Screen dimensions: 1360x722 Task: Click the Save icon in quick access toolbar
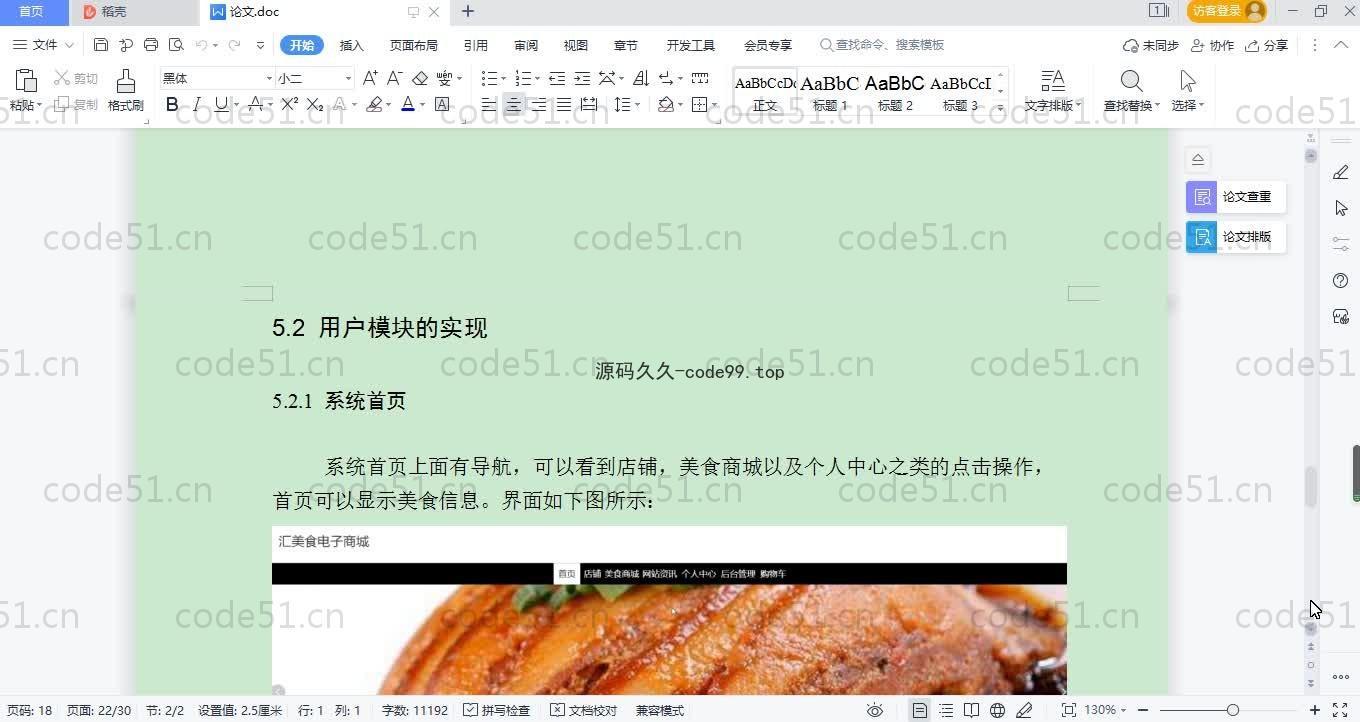(100, 45)
